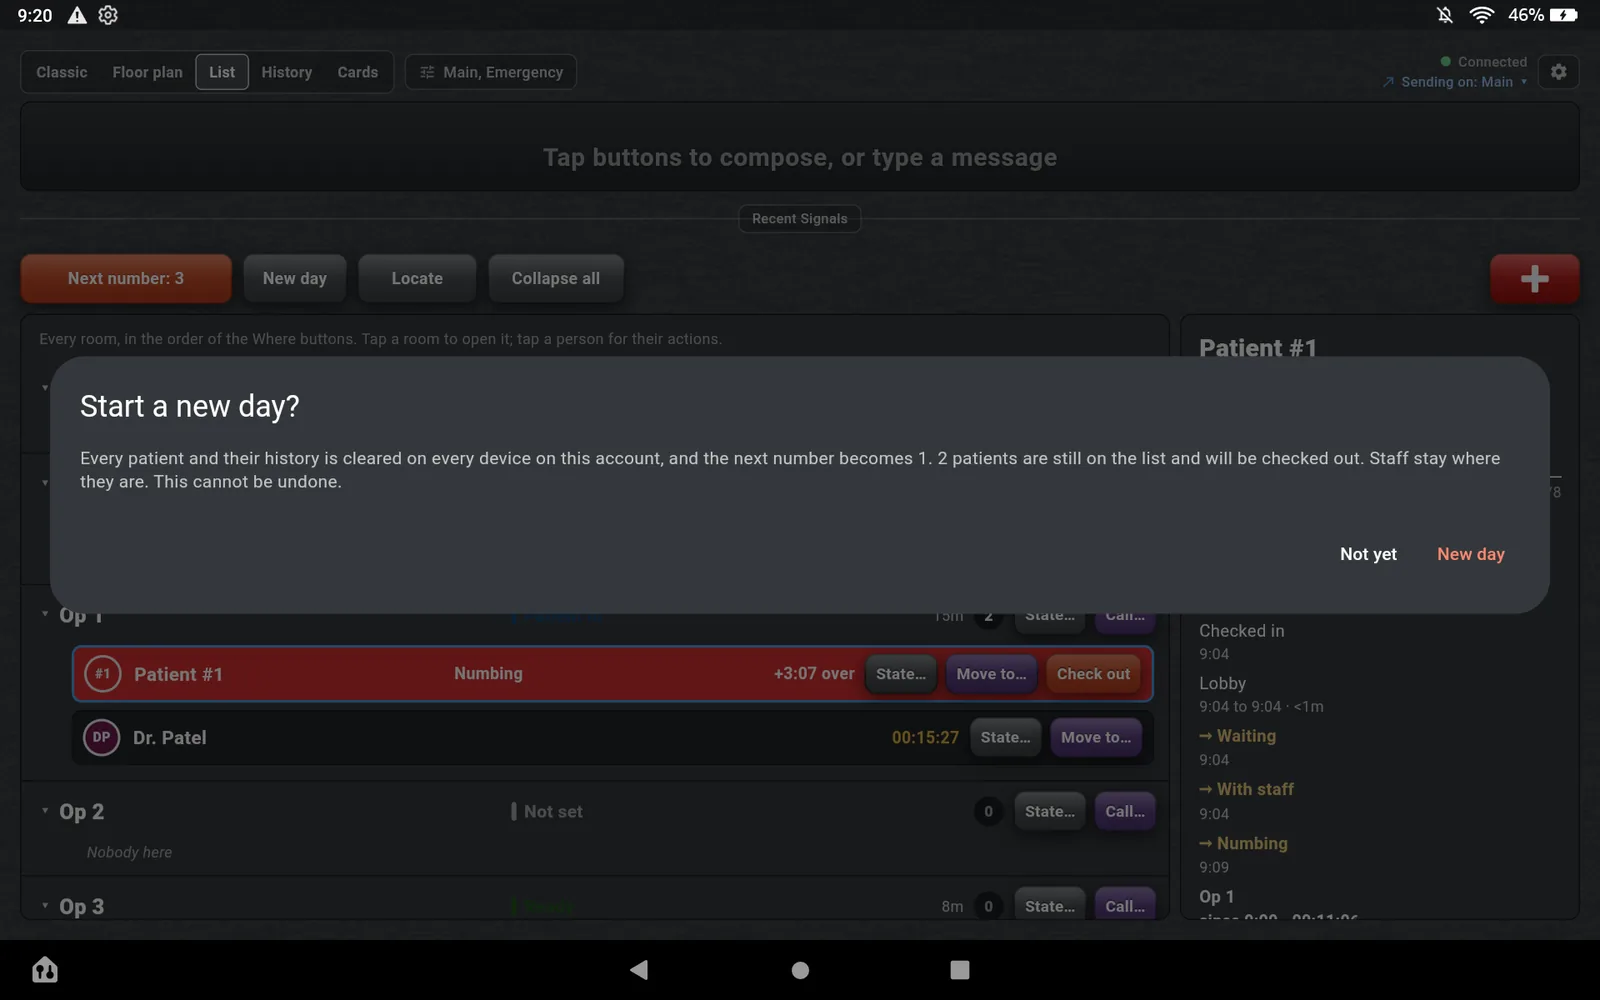The width and height of the screenshot is (1600, 1000).
Task: Tap the battery icon in the status bar
Action: pos(1564,15)
